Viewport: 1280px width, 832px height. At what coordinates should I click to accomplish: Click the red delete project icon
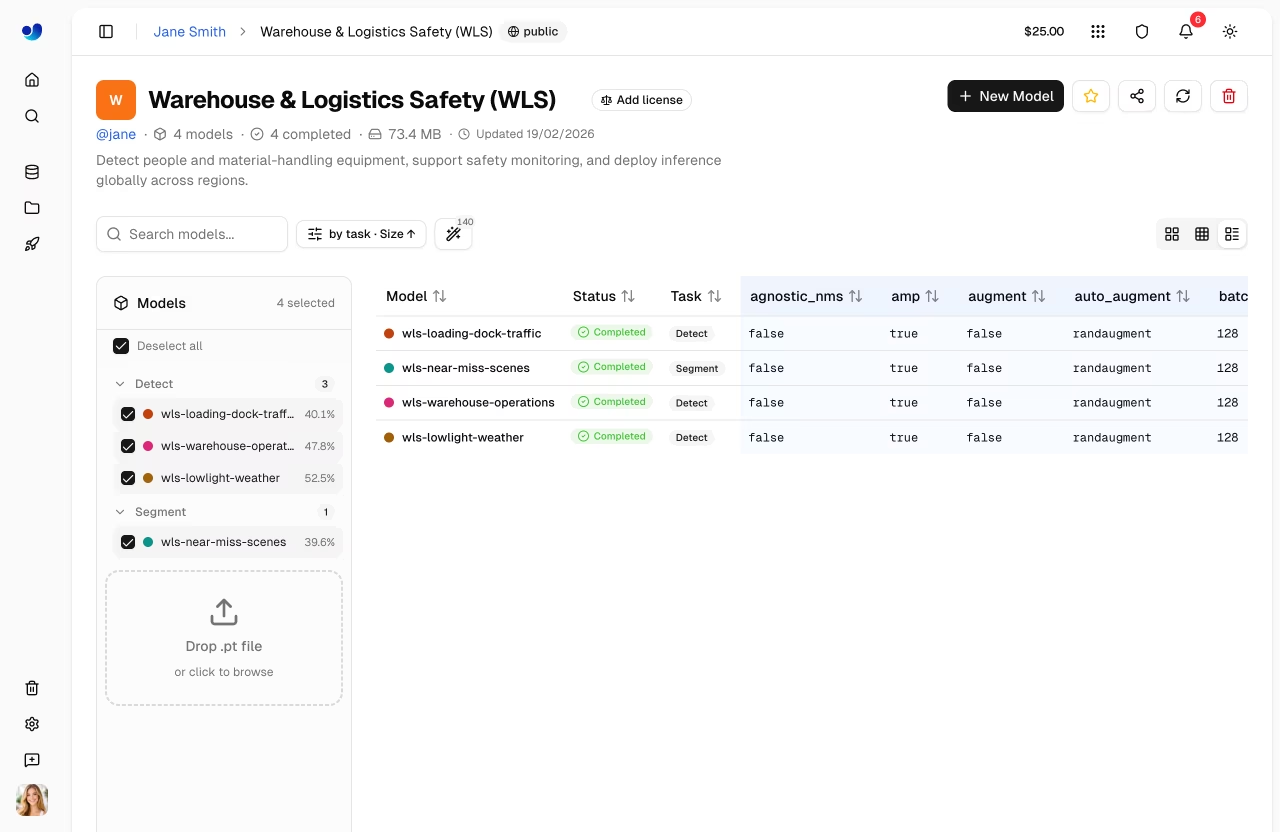tap(1229, 96)
